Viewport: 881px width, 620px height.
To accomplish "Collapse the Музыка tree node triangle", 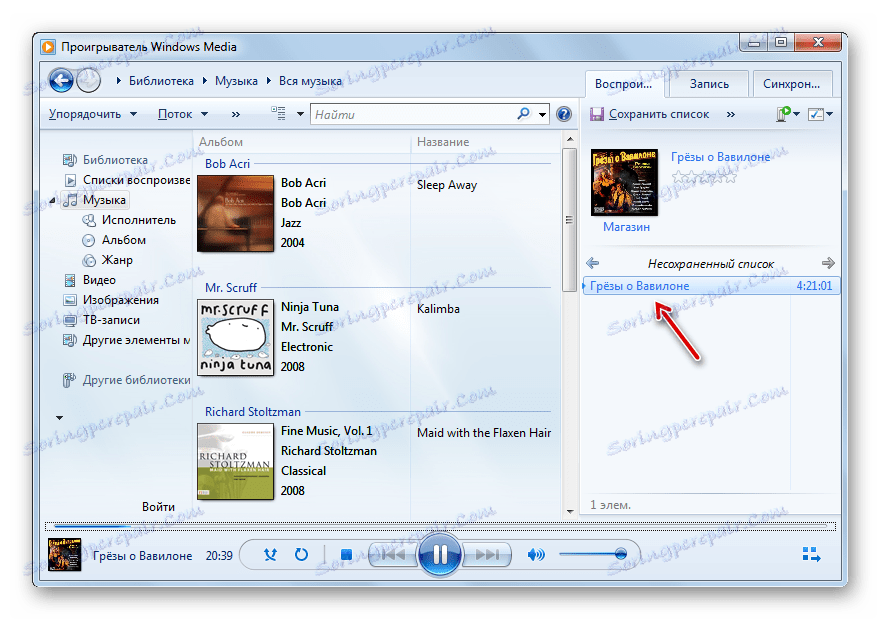I will 52,201.
